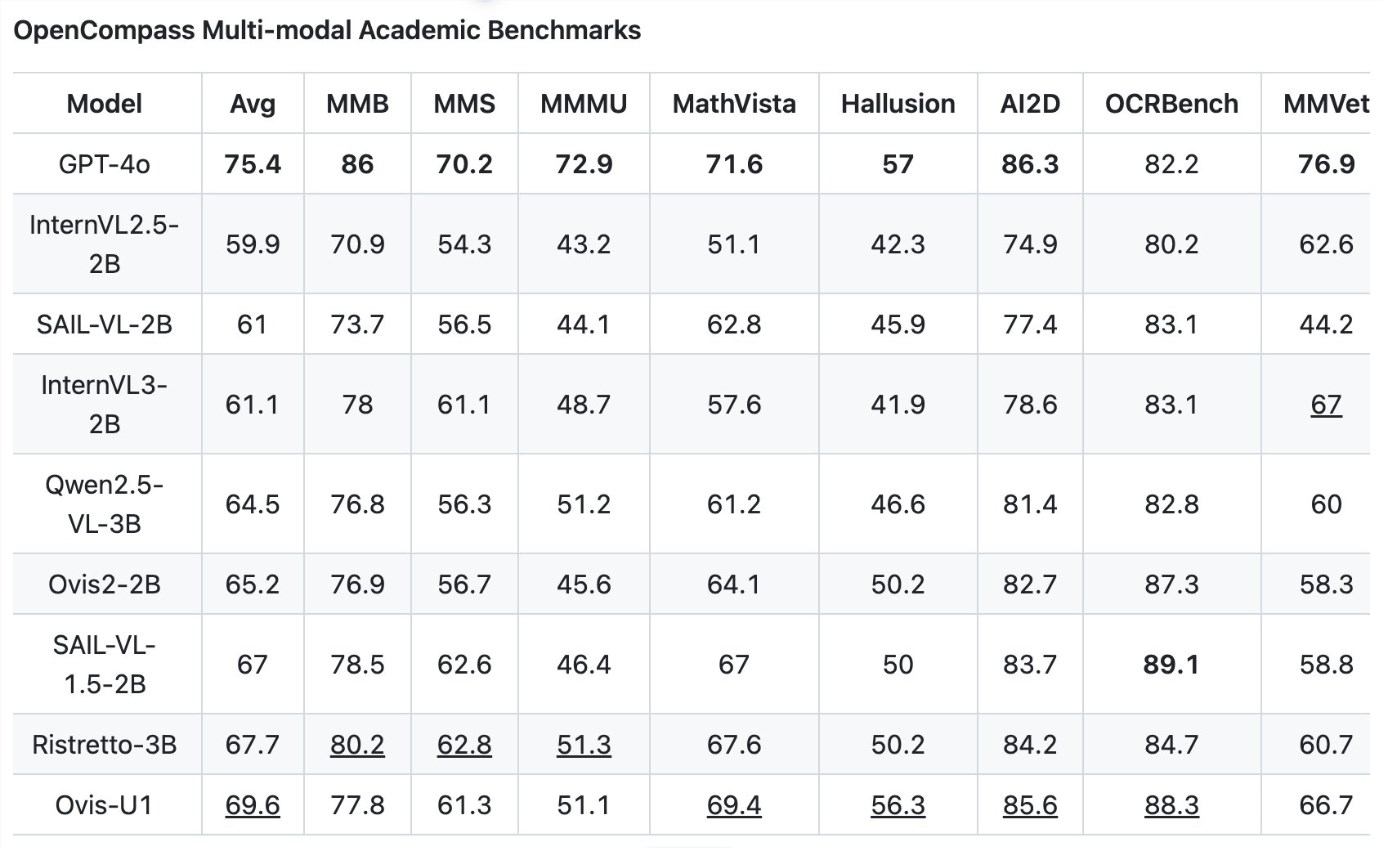The height and width of the screenshot is (848, 1383).
Task: Click the Avg column header
Action: click(x=252, y=104)
